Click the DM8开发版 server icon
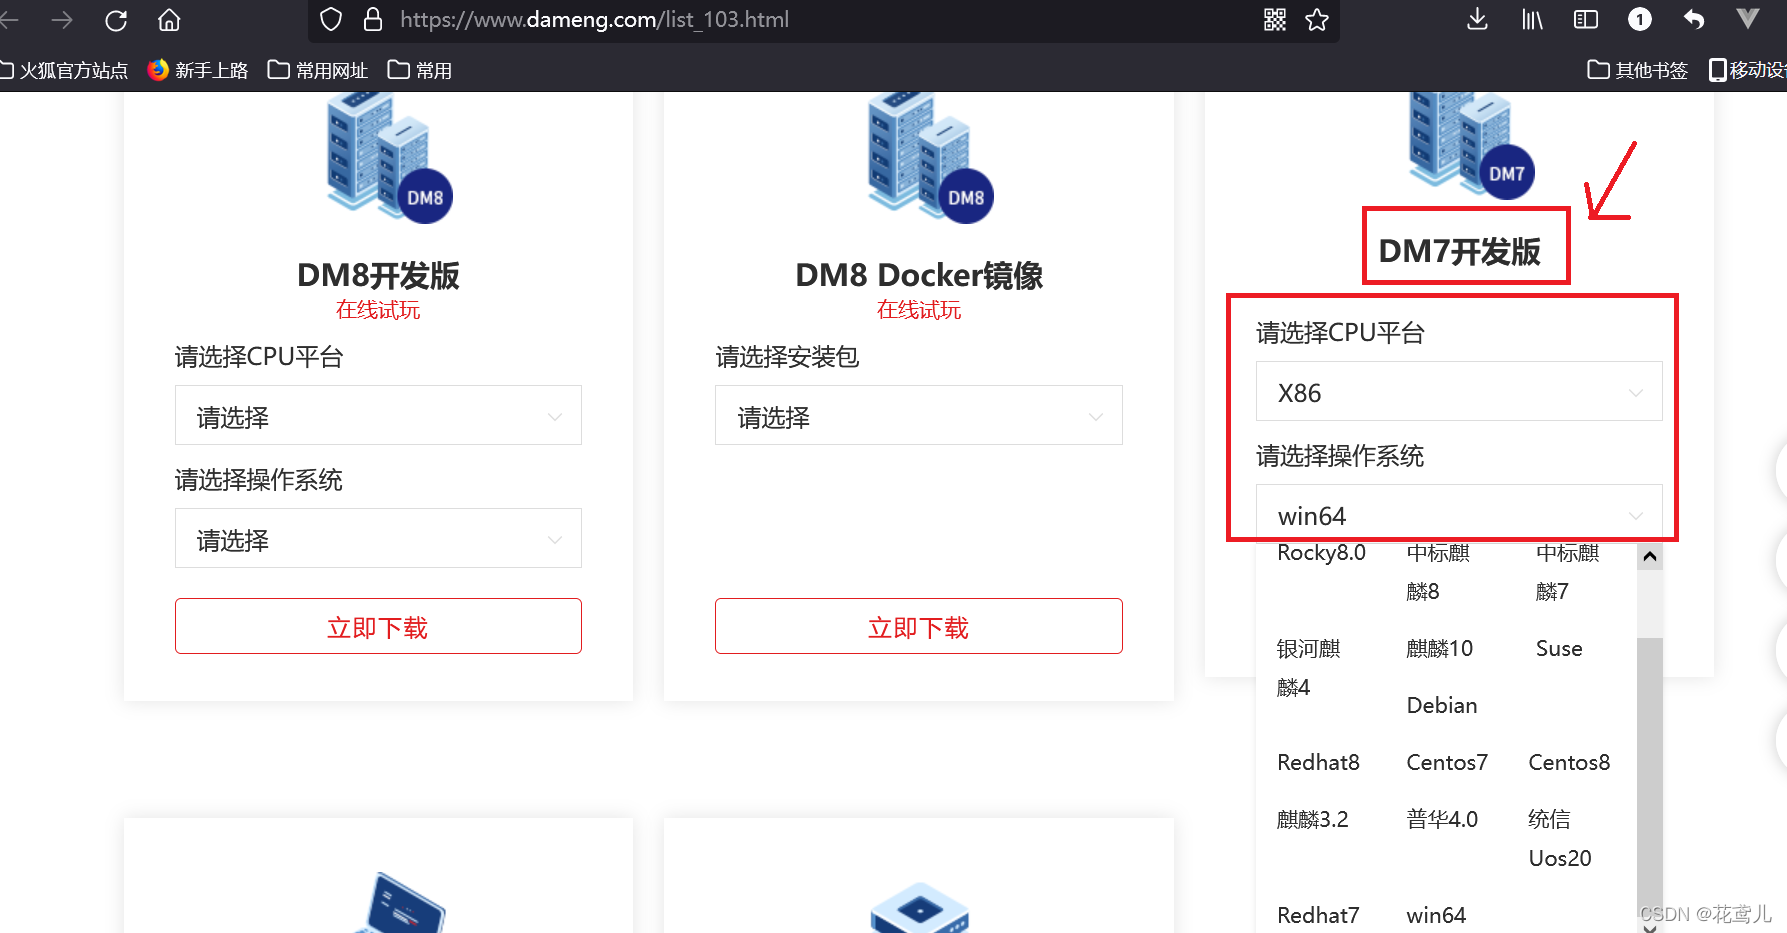 click(x=389, y=157)
